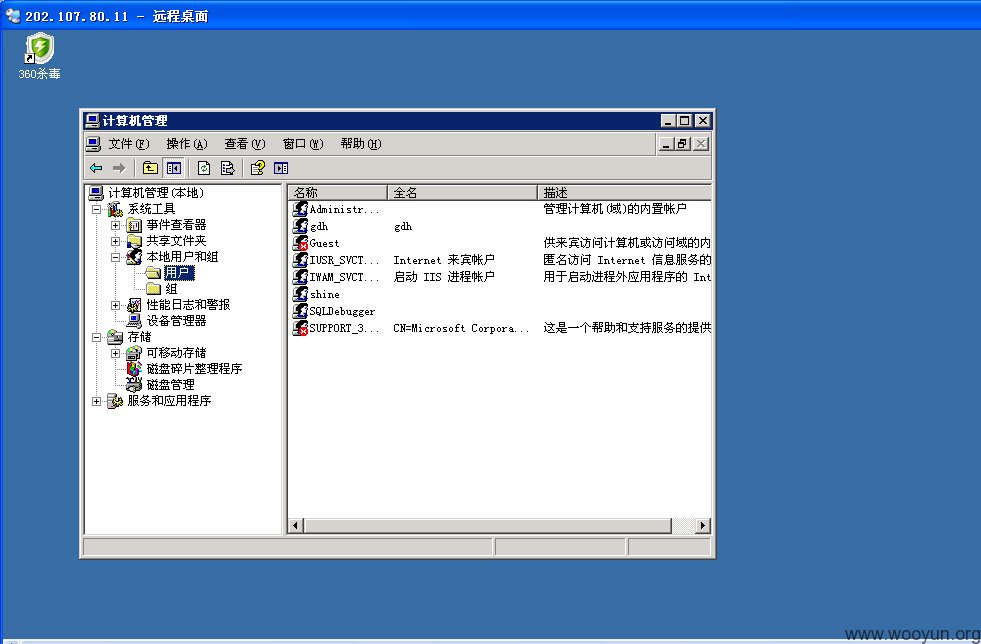The width and height of the screenshot is (981, 644).
Task: Click the remote desktop title '202.107.80.11 - 远程桌面'
Action: [116, 16]
